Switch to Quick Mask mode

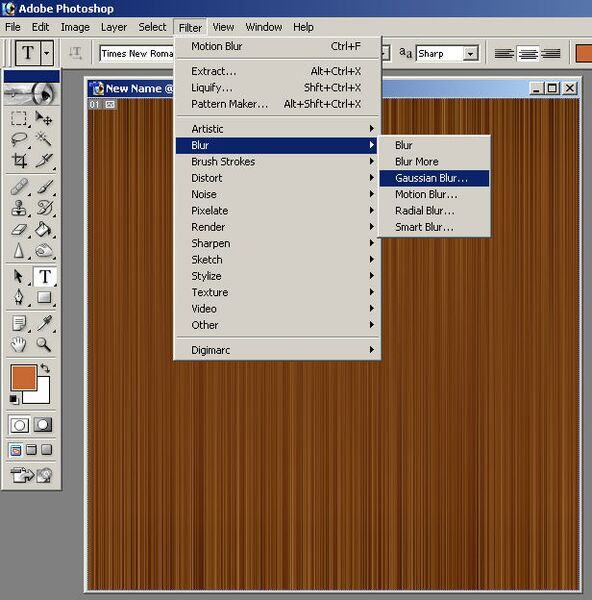click(43, 425)
